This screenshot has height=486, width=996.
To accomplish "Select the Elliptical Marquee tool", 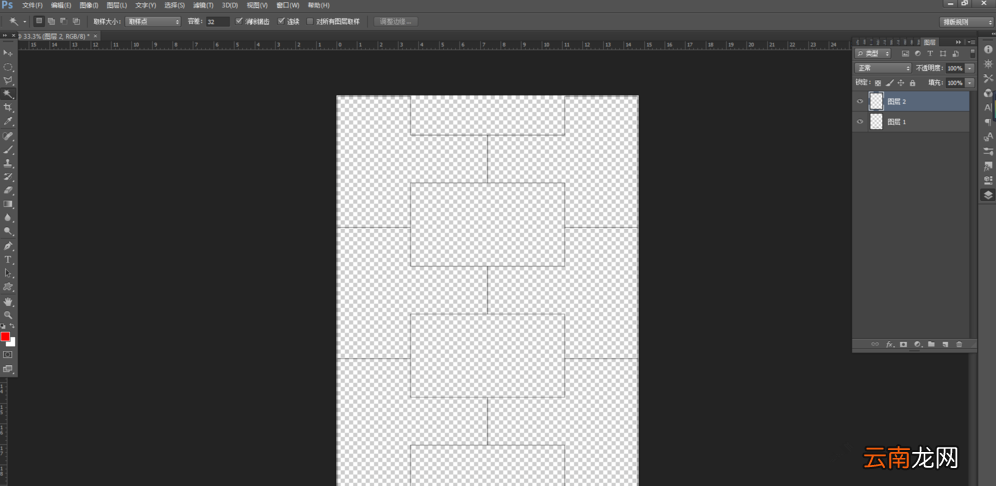I will point(8,67).
